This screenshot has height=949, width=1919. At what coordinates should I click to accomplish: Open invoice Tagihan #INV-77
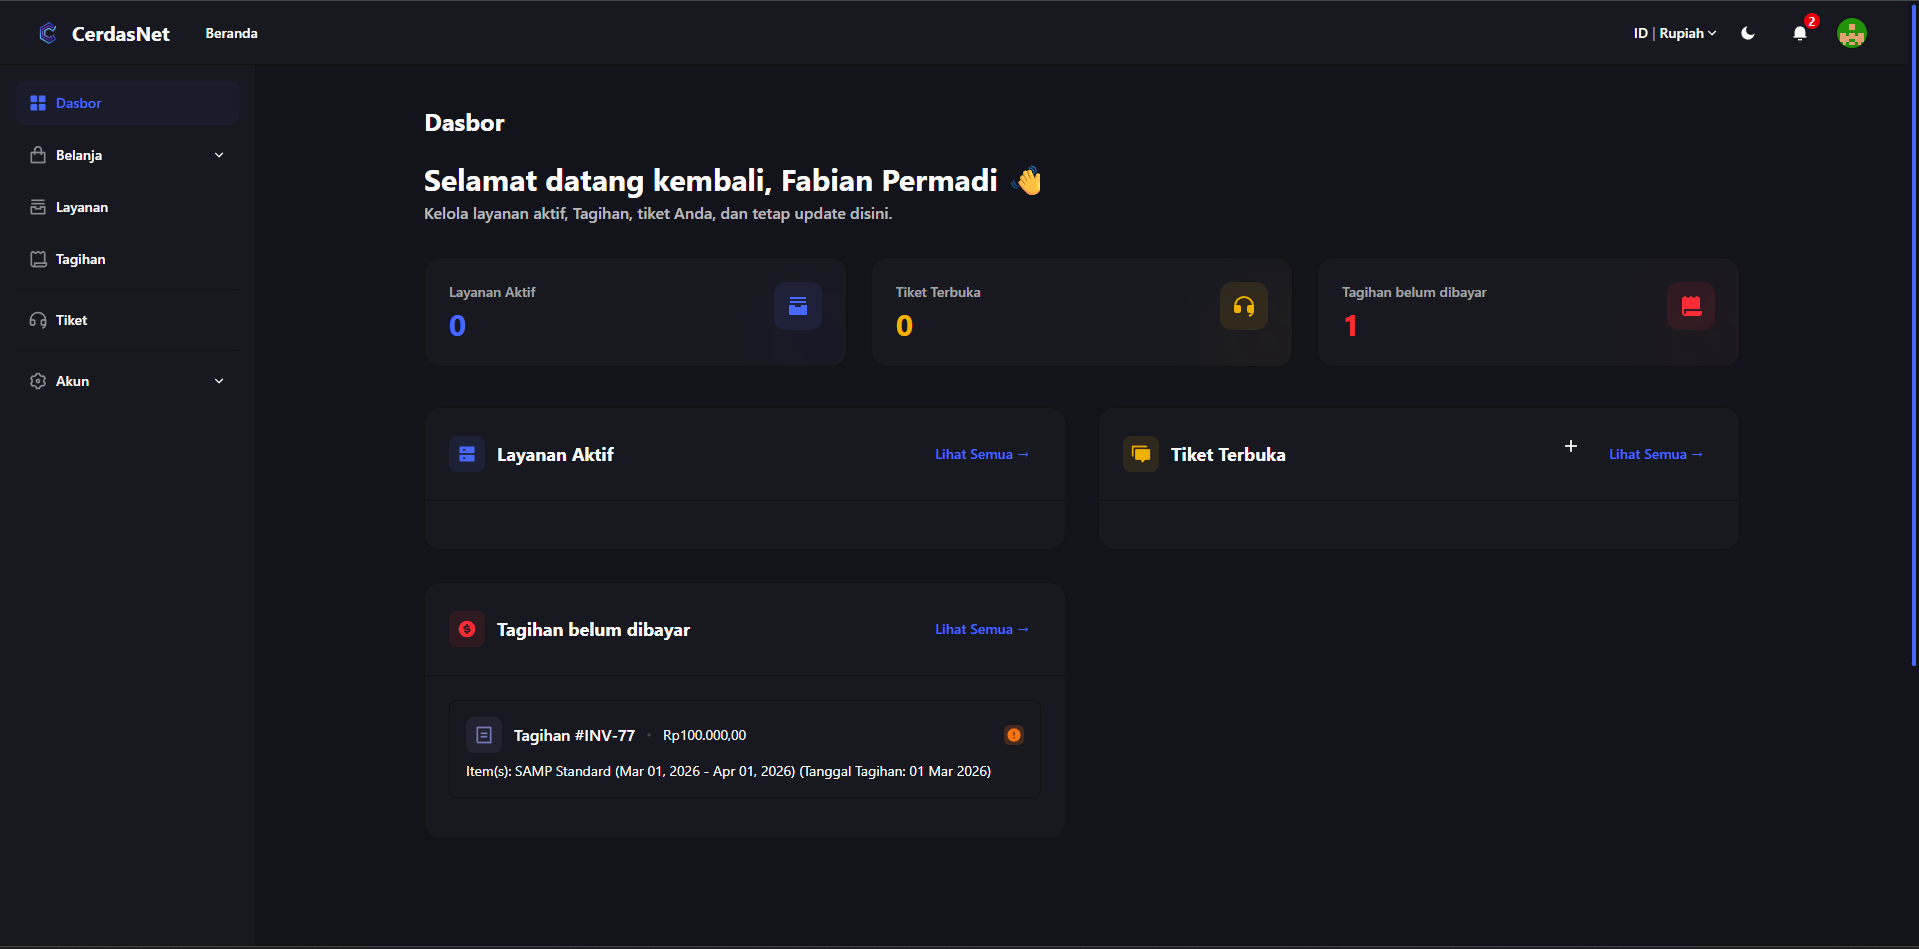click(574, 736)
